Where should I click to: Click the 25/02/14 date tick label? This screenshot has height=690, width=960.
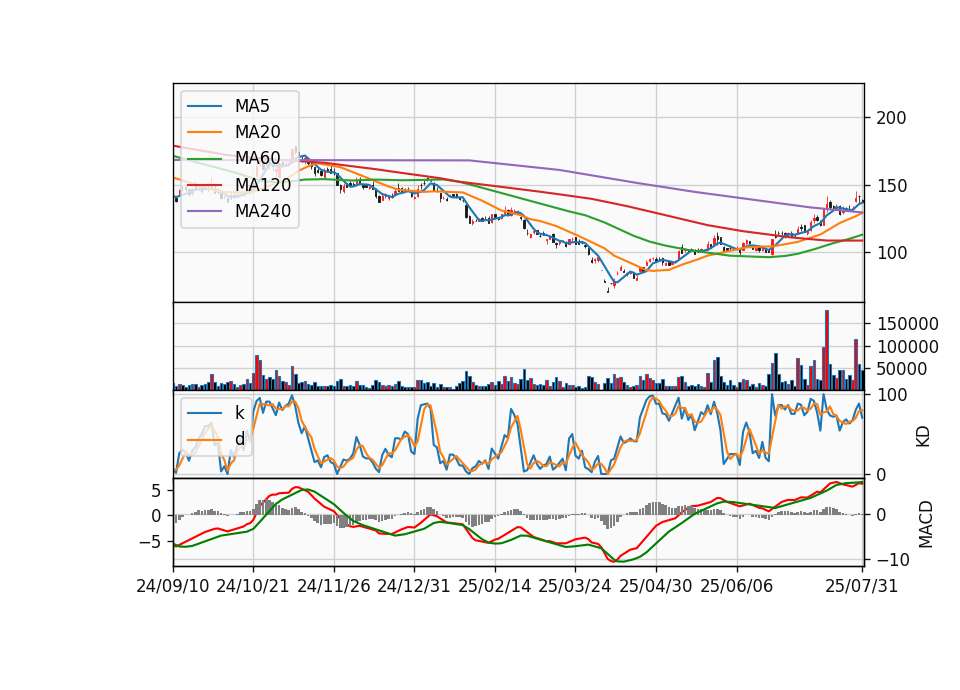(495, 586)
